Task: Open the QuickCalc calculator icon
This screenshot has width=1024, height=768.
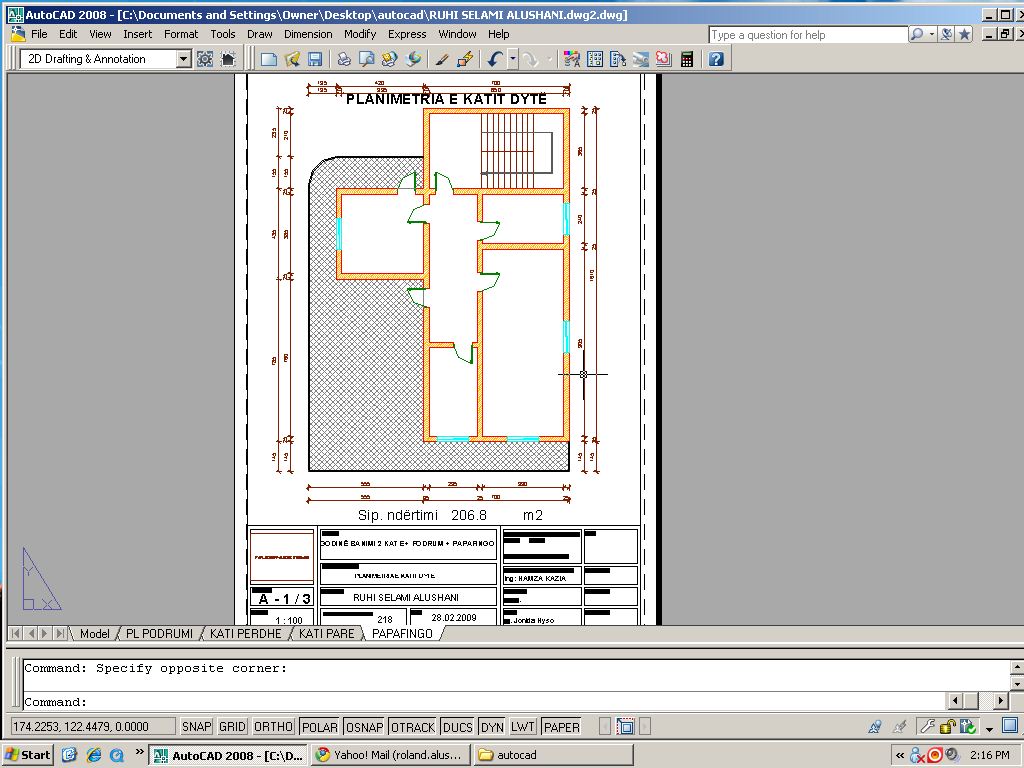Action: pos(687,59)
